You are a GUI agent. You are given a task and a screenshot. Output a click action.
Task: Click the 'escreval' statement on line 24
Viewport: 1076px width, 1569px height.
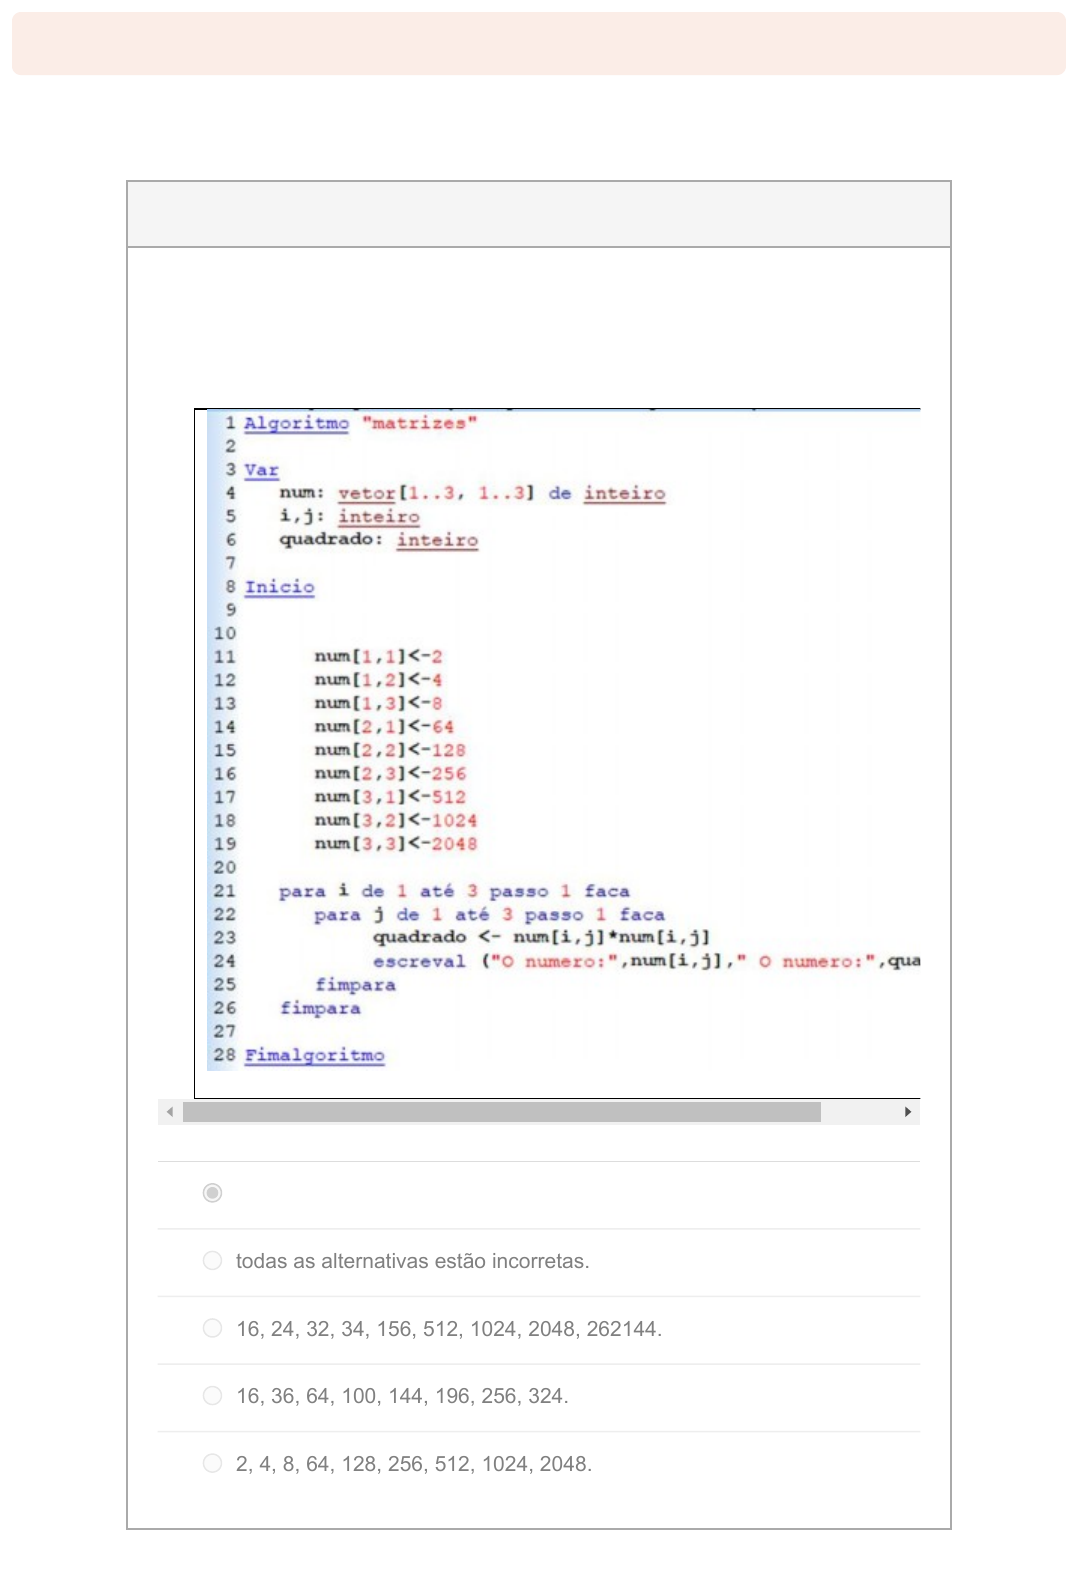tap(419, 961)
